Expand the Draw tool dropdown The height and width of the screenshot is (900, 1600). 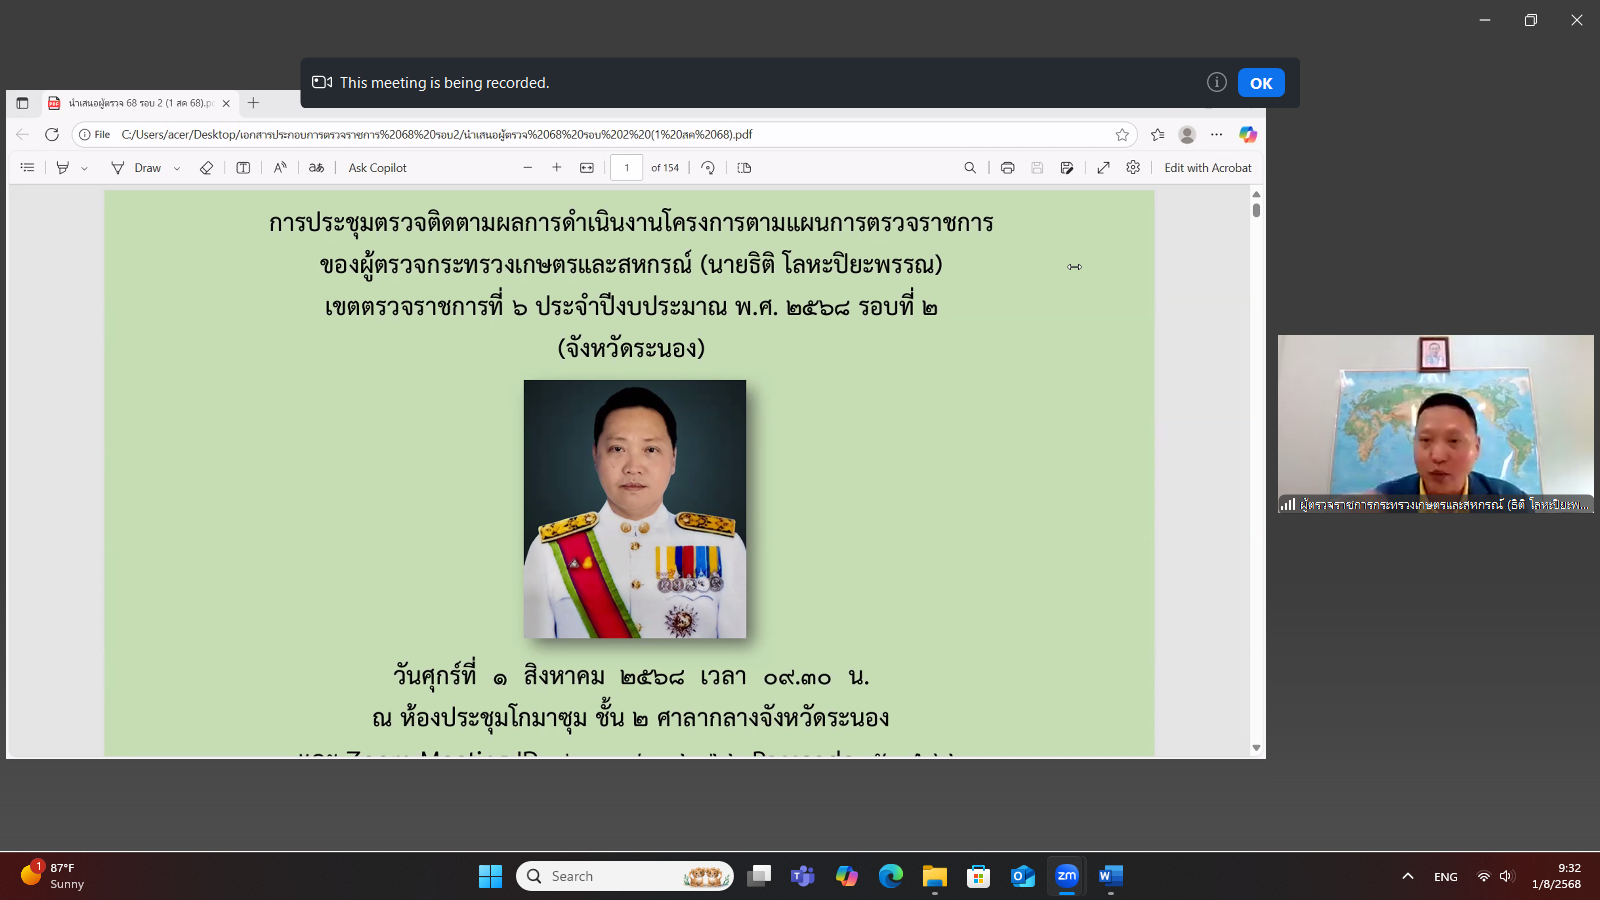pyautogui.click(x=177, y=168)
